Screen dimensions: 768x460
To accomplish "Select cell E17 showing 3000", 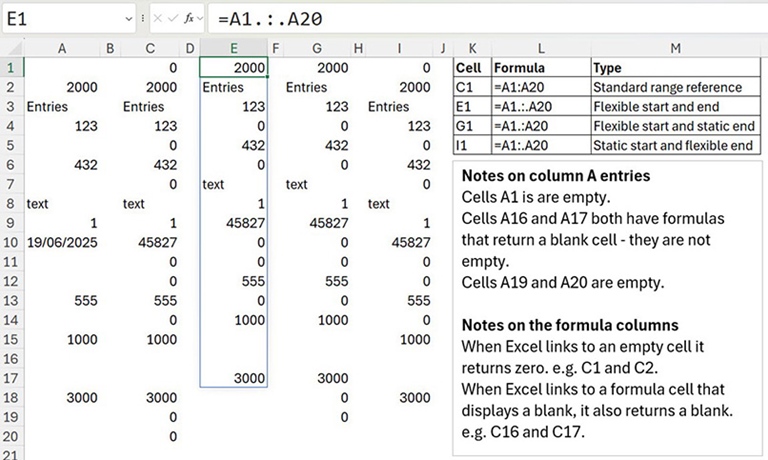I will pos(234,378).
